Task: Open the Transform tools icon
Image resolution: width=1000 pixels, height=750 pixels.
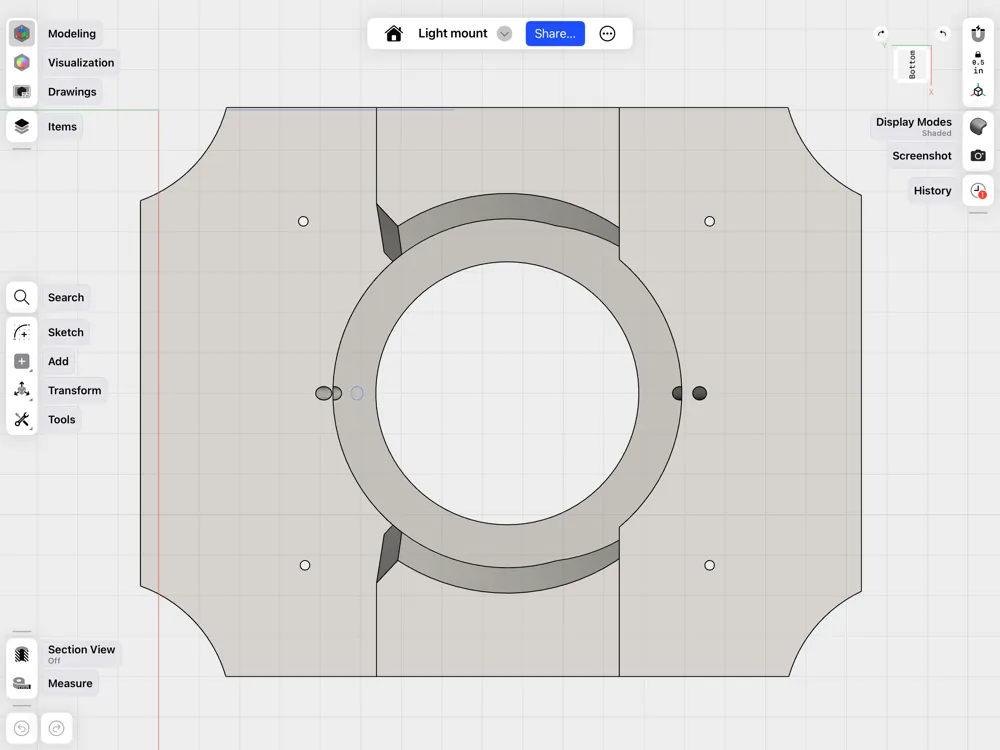Action: point(22,390)
